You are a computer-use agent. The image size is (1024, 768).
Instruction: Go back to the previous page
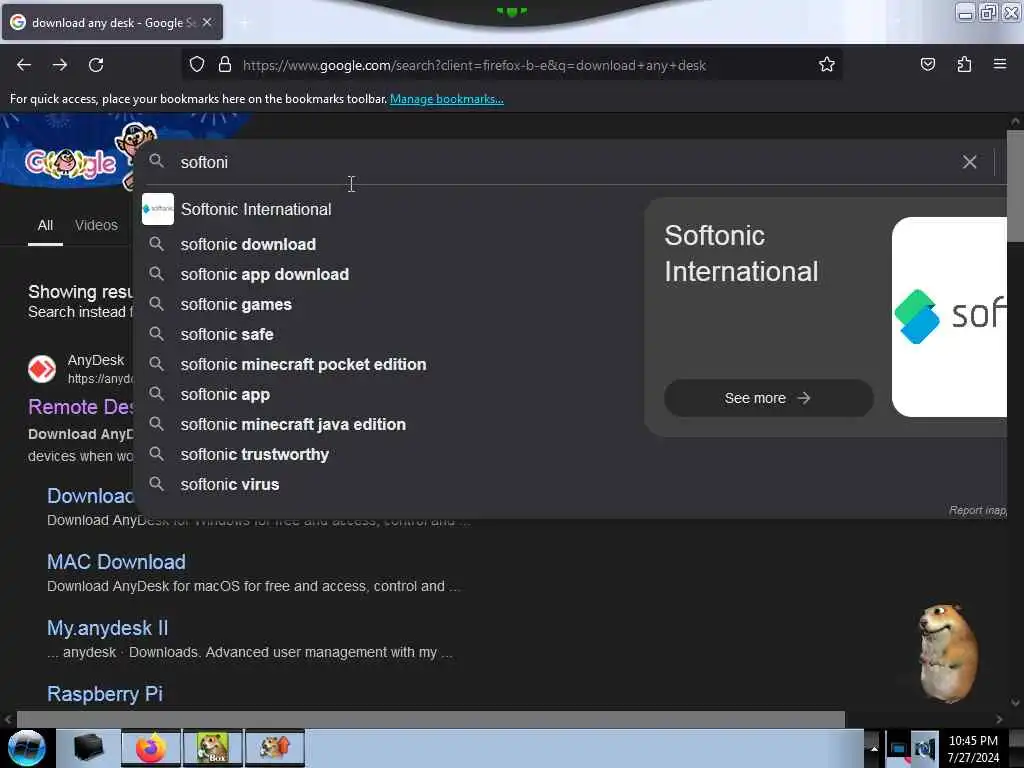pos(24,65)
